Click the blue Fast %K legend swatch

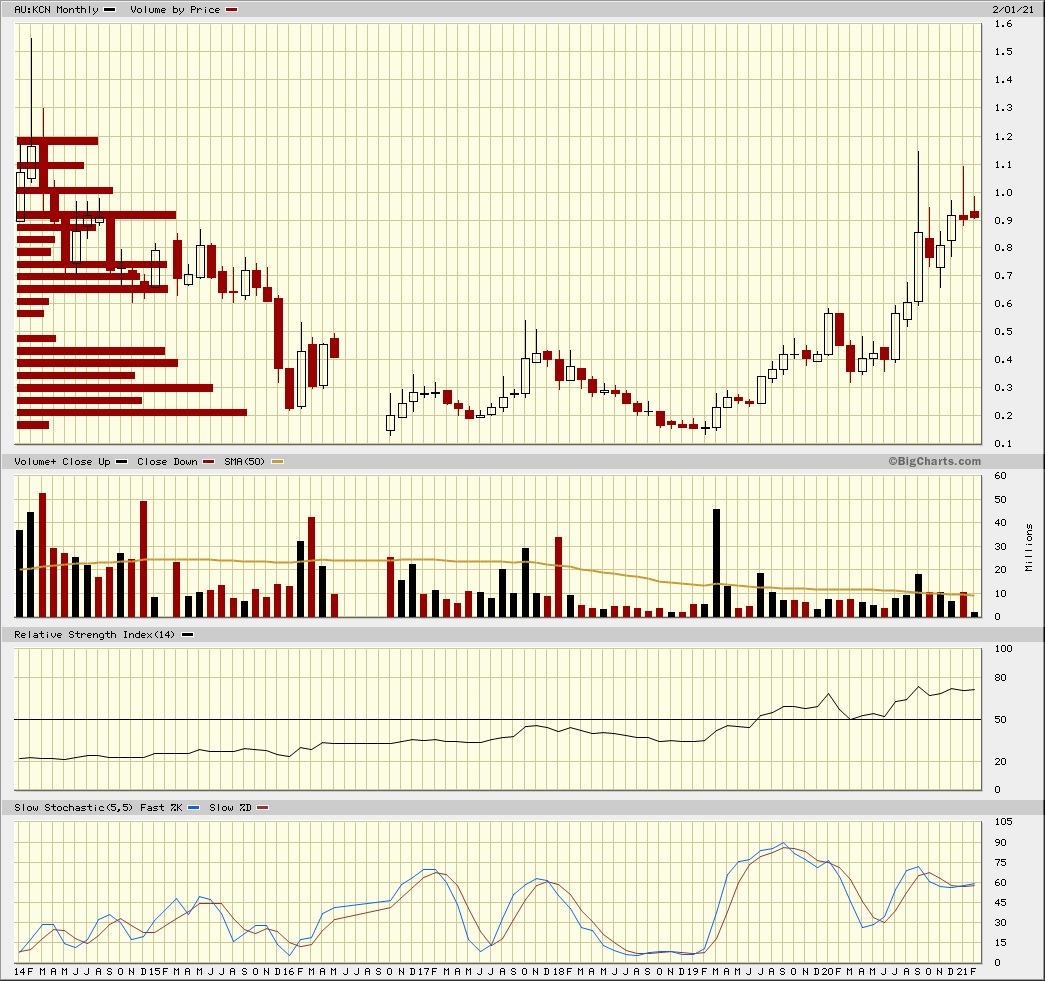193,807
